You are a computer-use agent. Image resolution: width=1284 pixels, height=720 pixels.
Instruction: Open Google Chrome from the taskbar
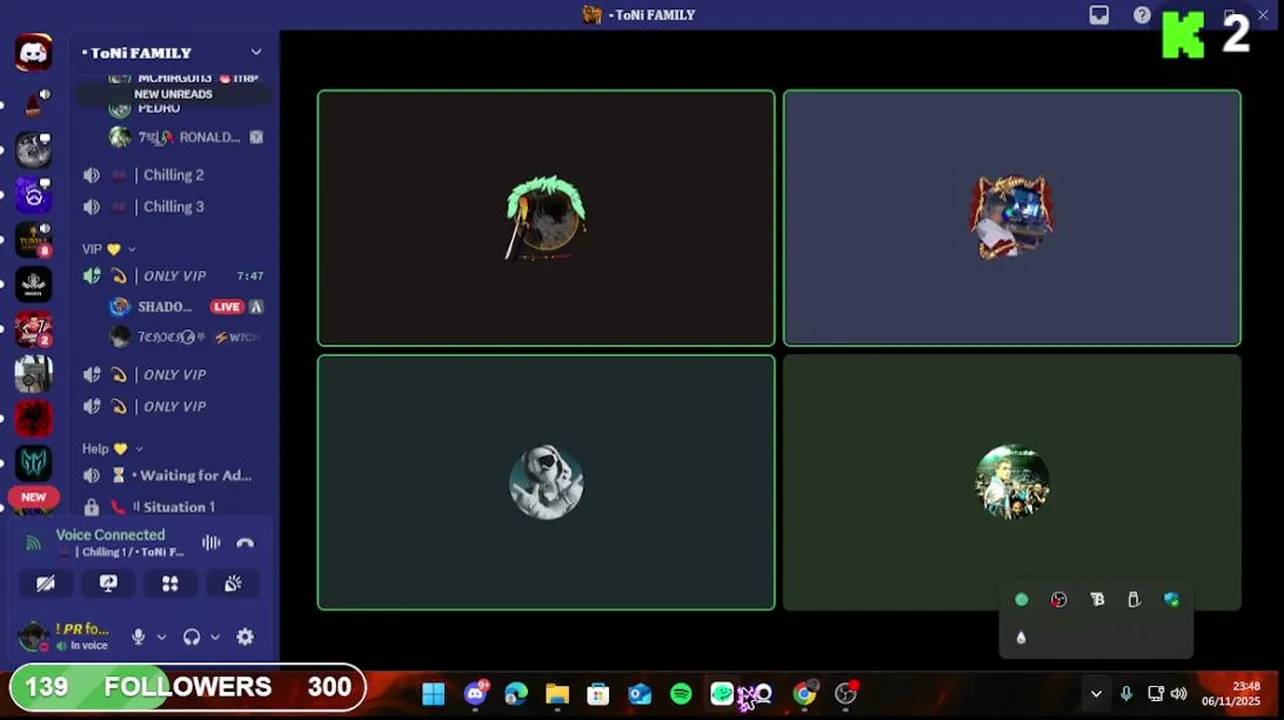(804, 694)
